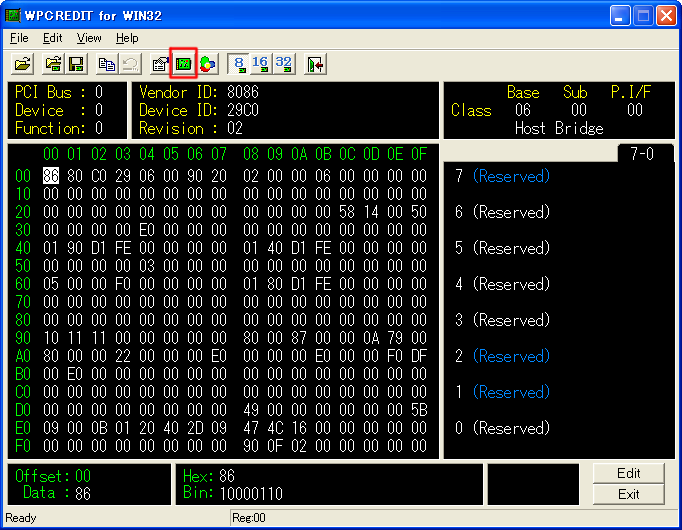Switch to 32-bit display mode

[x=284, y=64]
